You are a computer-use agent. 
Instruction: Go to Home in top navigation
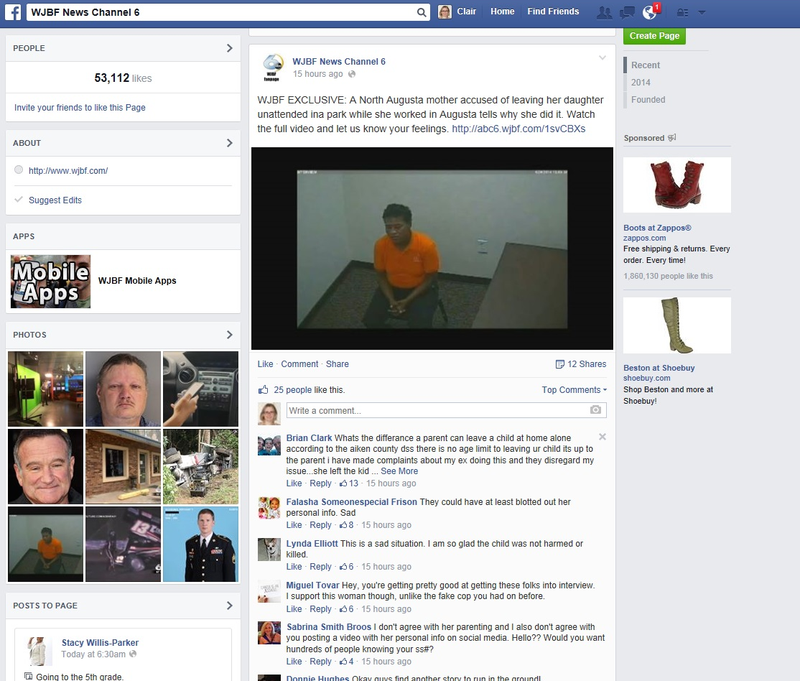point(503,12)
